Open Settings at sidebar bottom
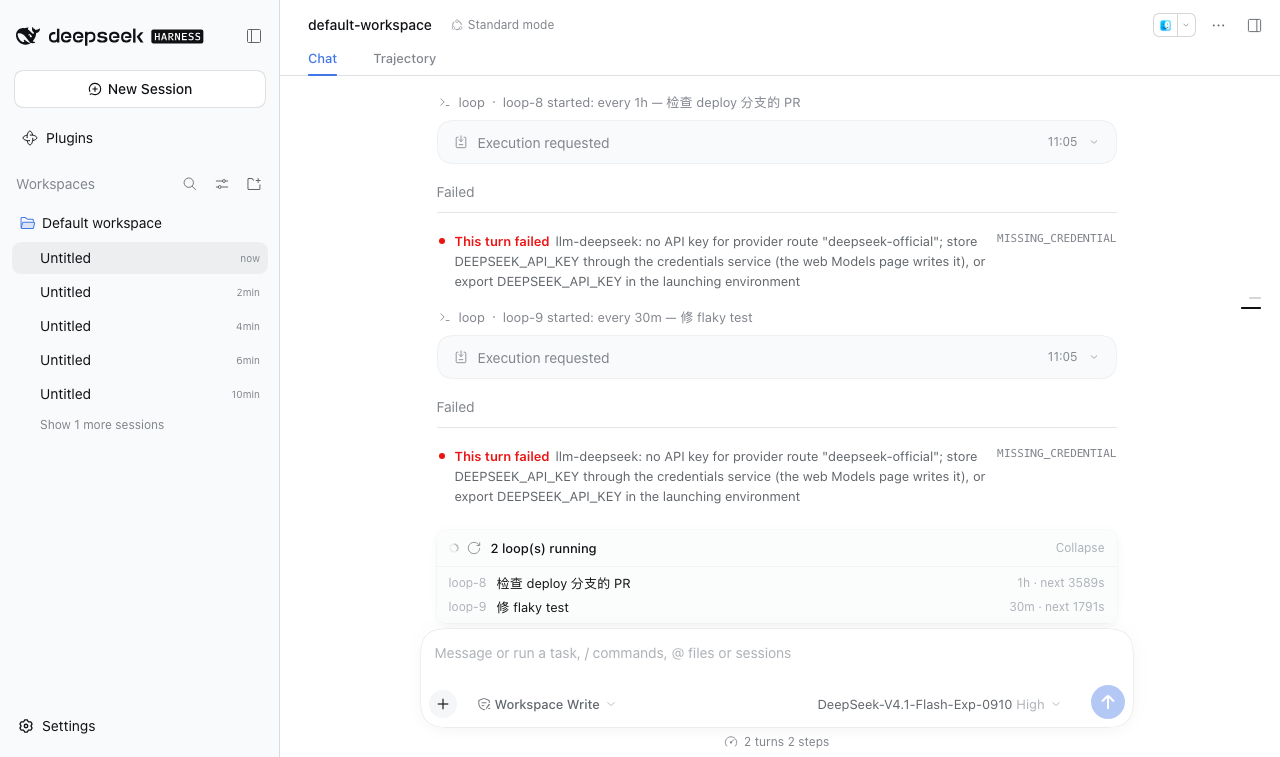The image size is (1280, 757). [58, 726]
